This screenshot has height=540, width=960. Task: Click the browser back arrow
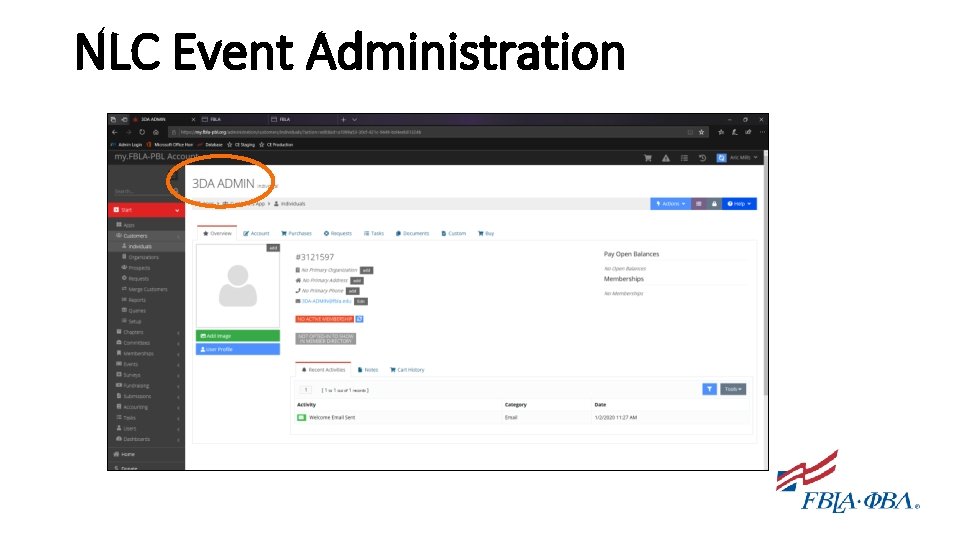tap(114, 132)
